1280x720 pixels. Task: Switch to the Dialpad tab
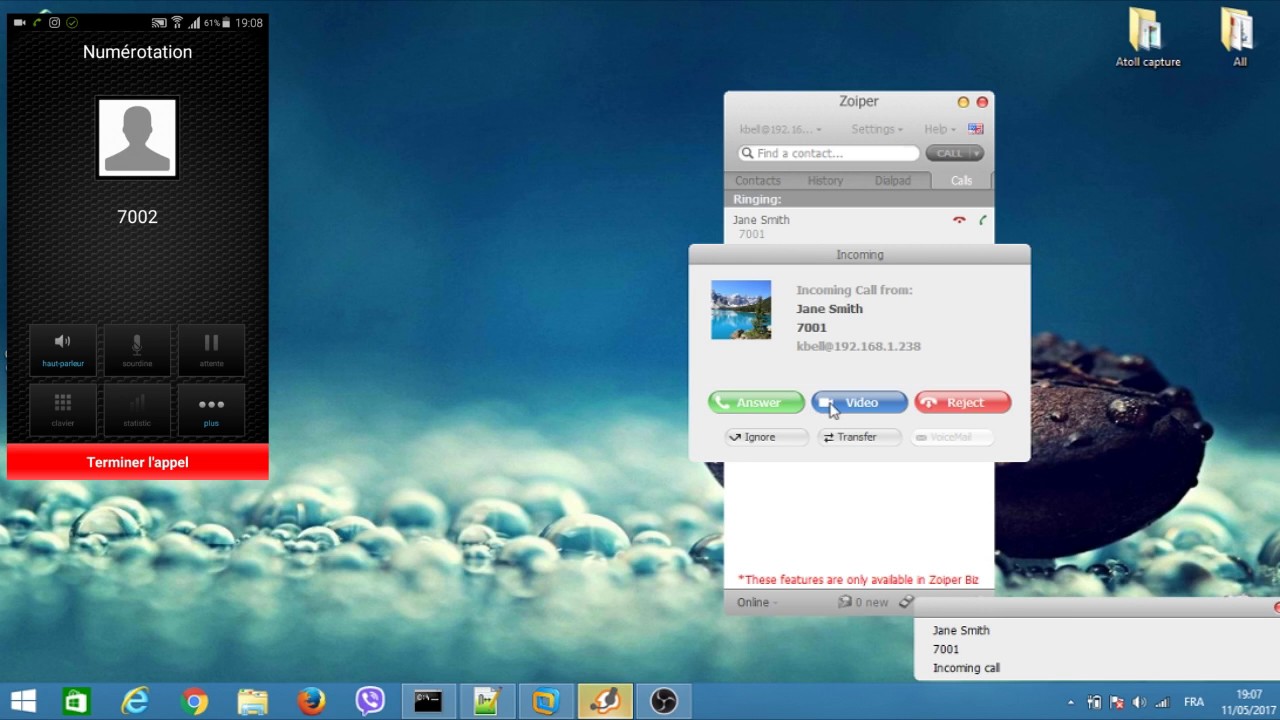(x=892, y=181)
